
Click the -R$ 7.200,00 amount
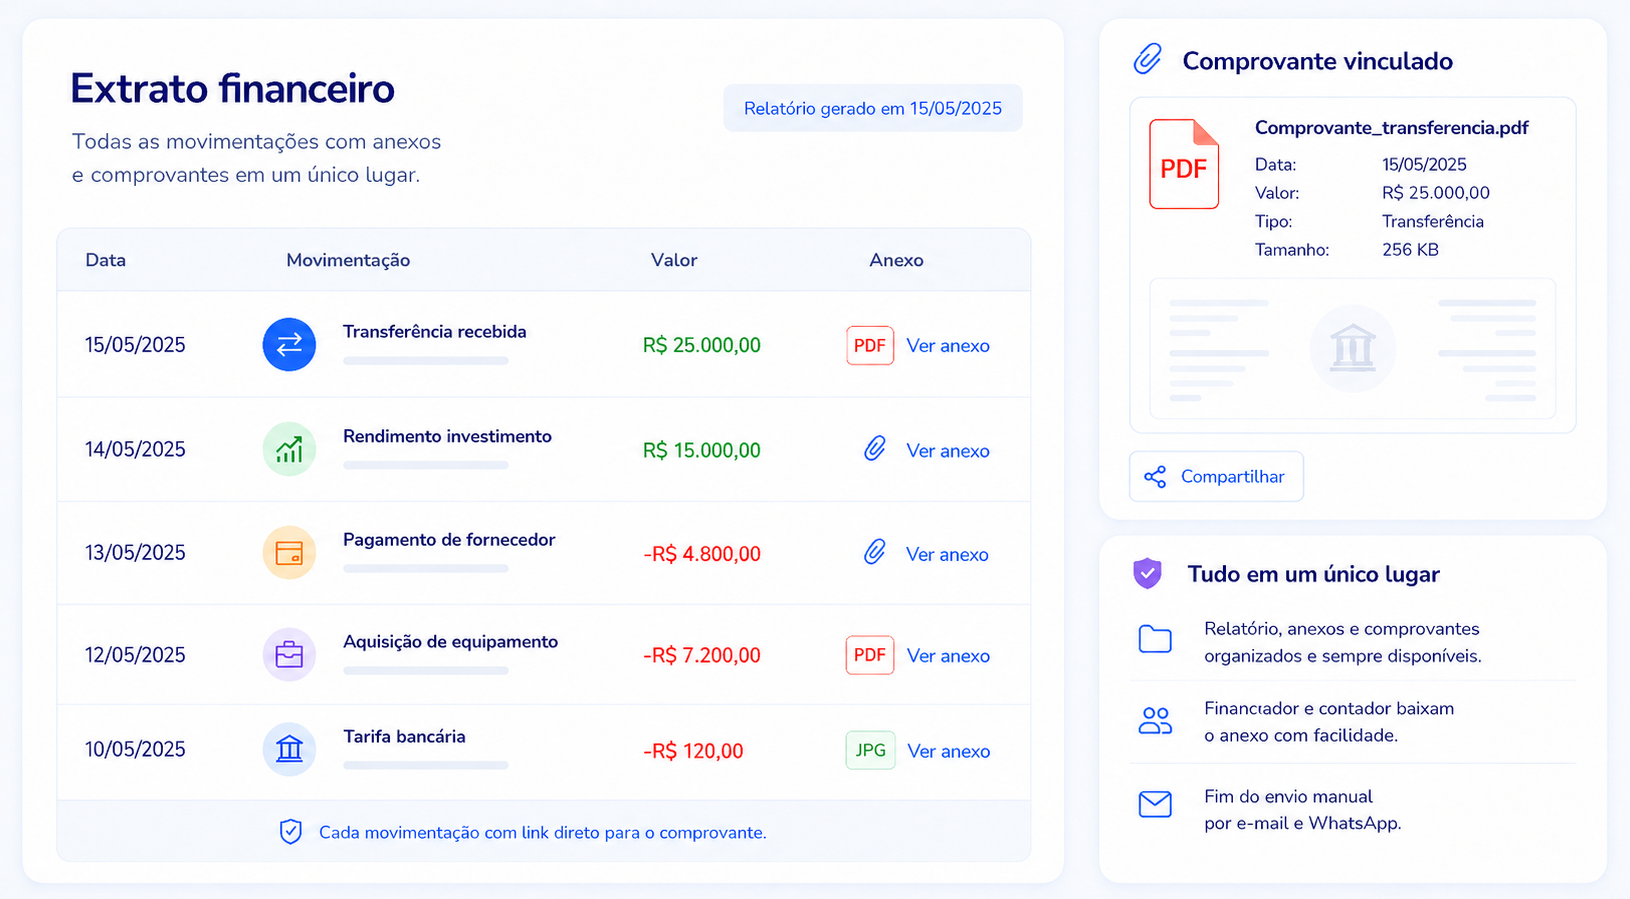[701, 655]
